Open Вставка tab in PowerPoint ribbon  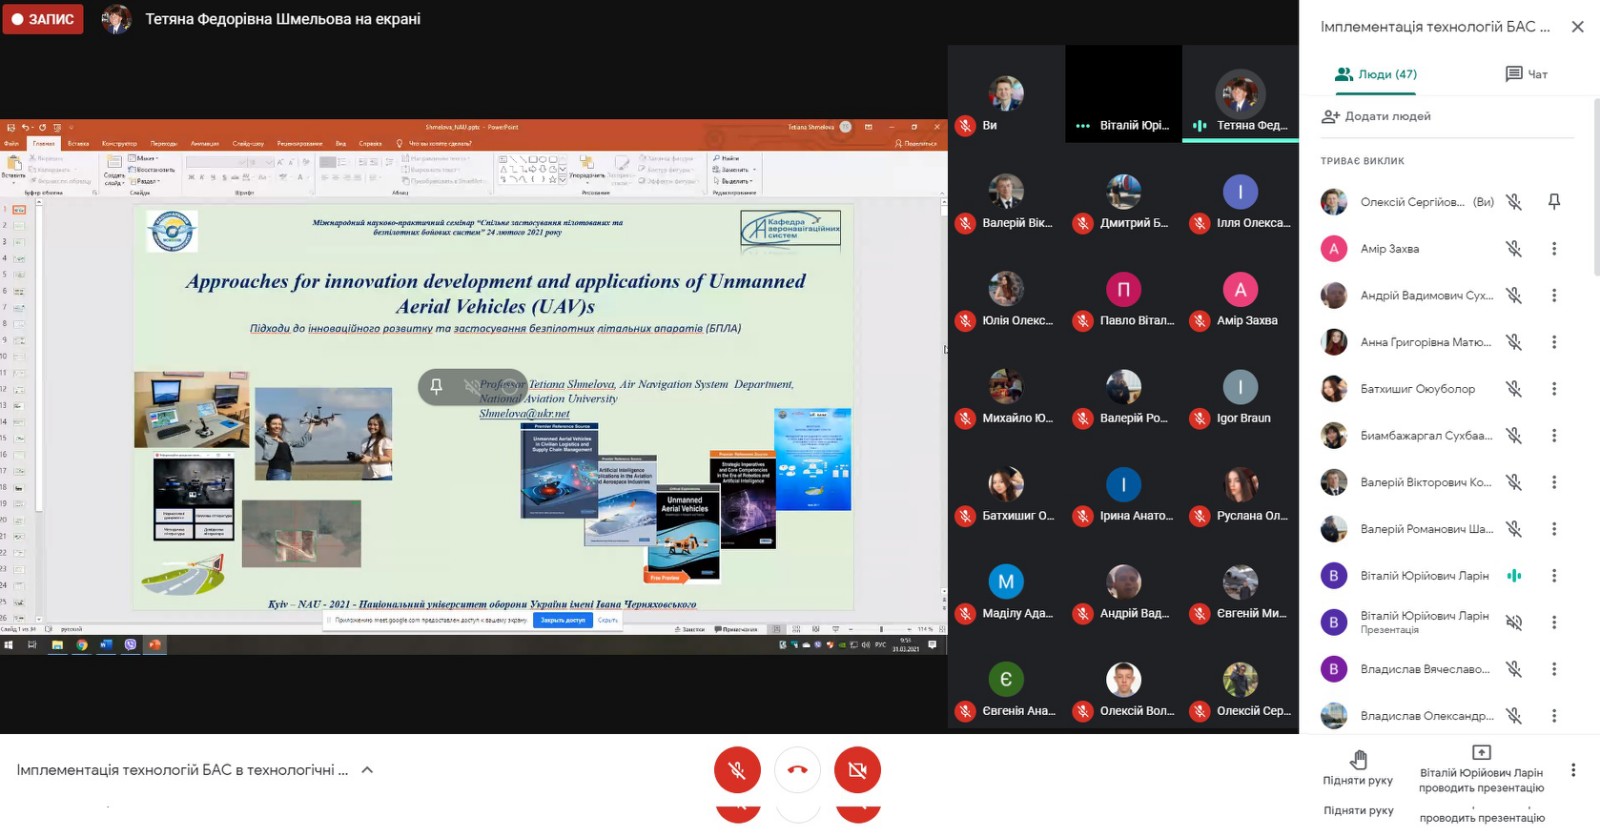point(78,144)
